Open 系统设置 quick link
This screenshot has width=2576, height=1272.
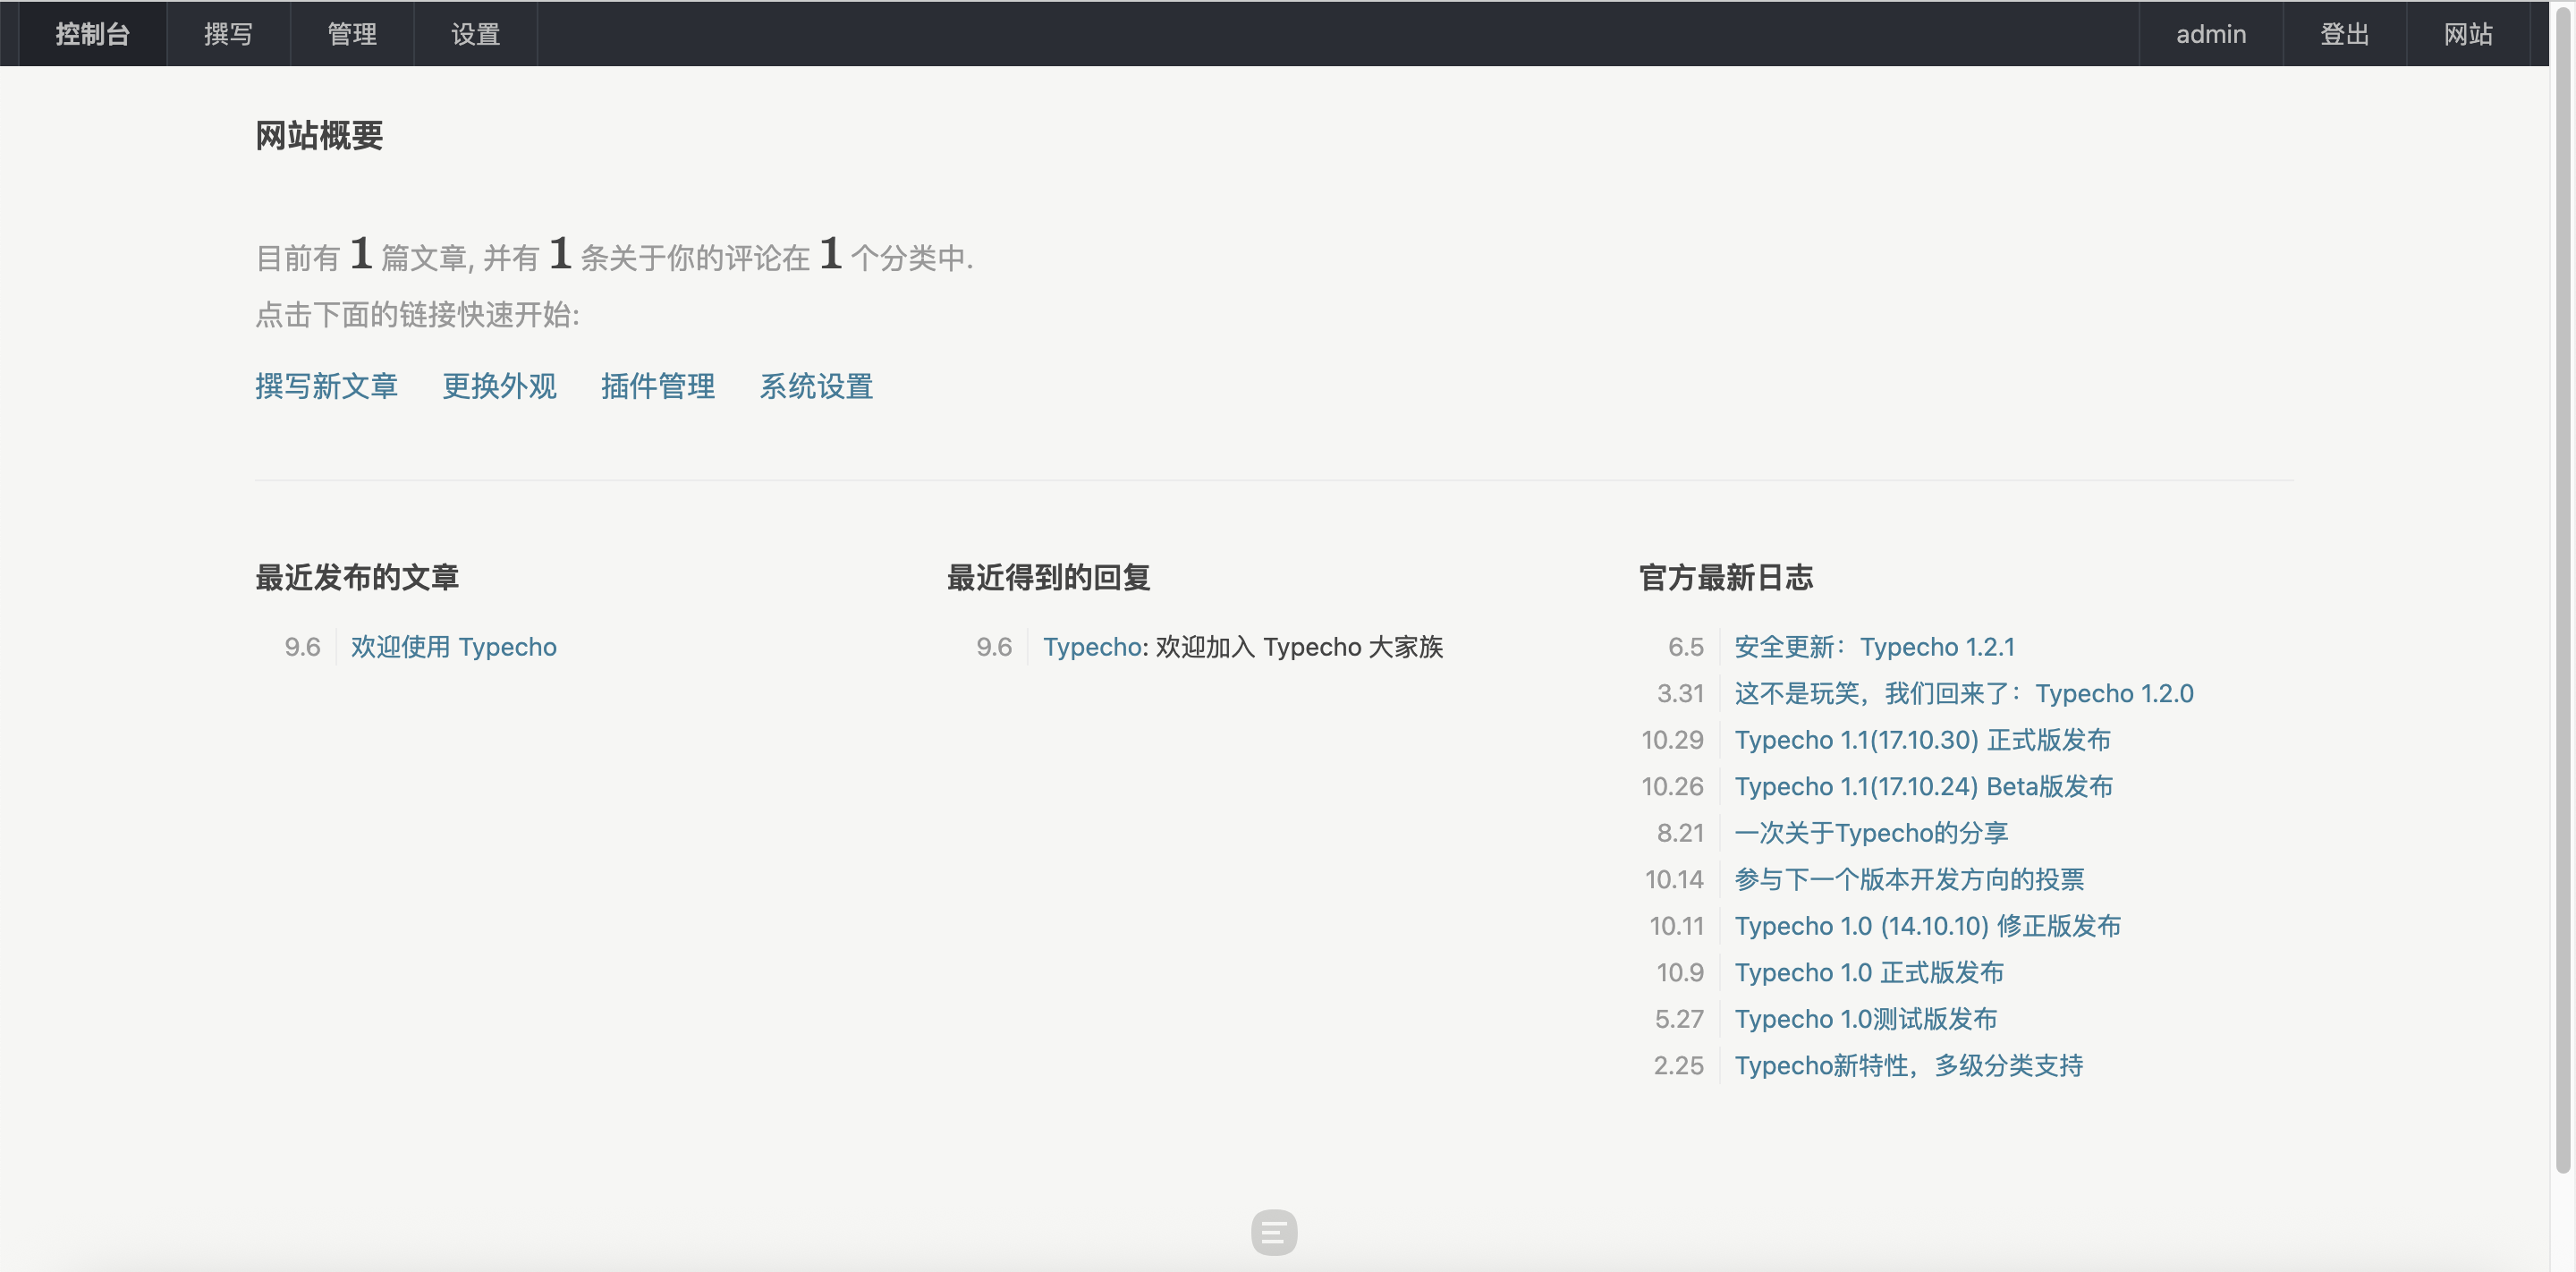coord(815,386)
